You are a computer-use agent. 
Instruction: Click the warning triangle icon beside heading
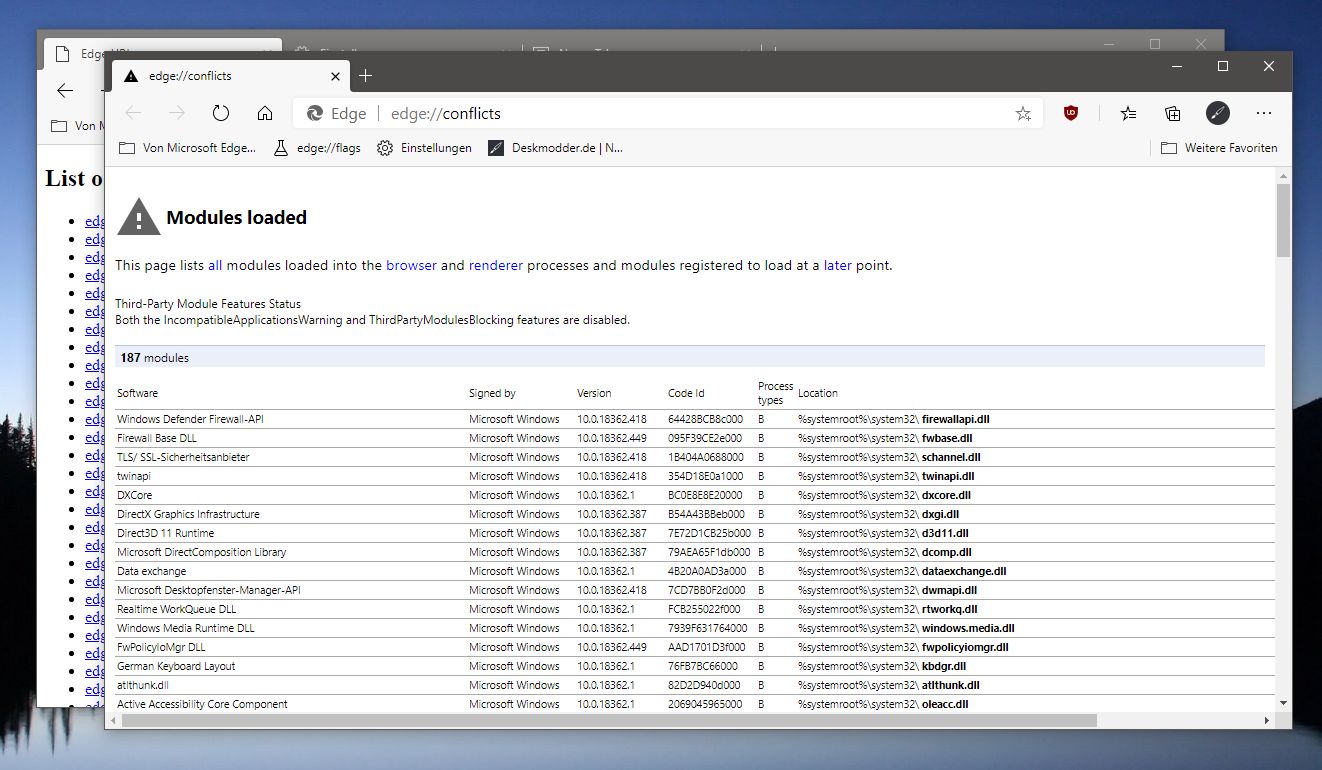[138, 216]
